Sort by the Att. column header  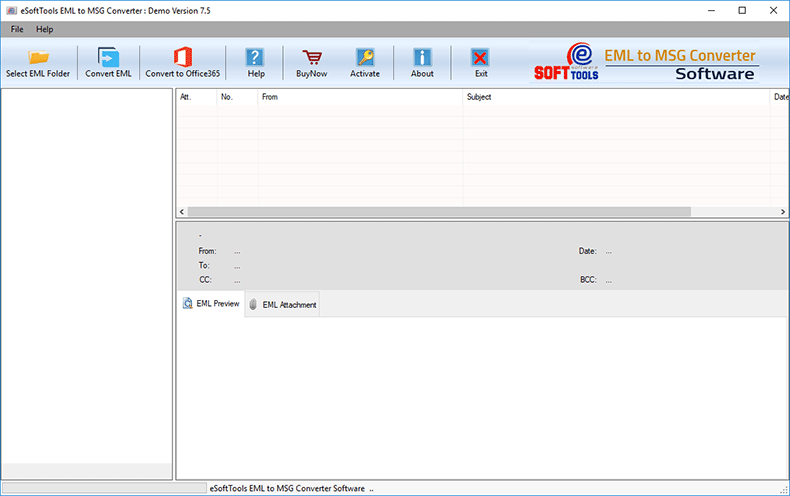196,97
